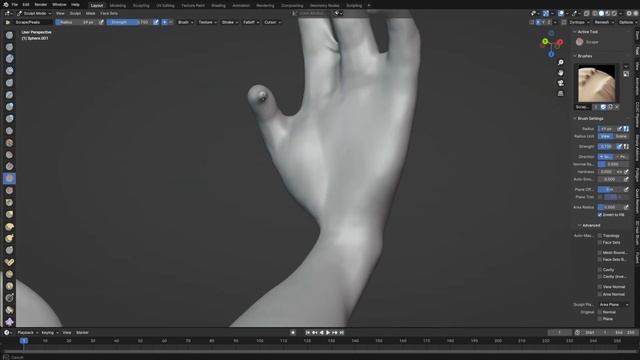The image size is (640, 360).
Task: Click the Strength slider in header tool settings
Action: coord(129,22)
